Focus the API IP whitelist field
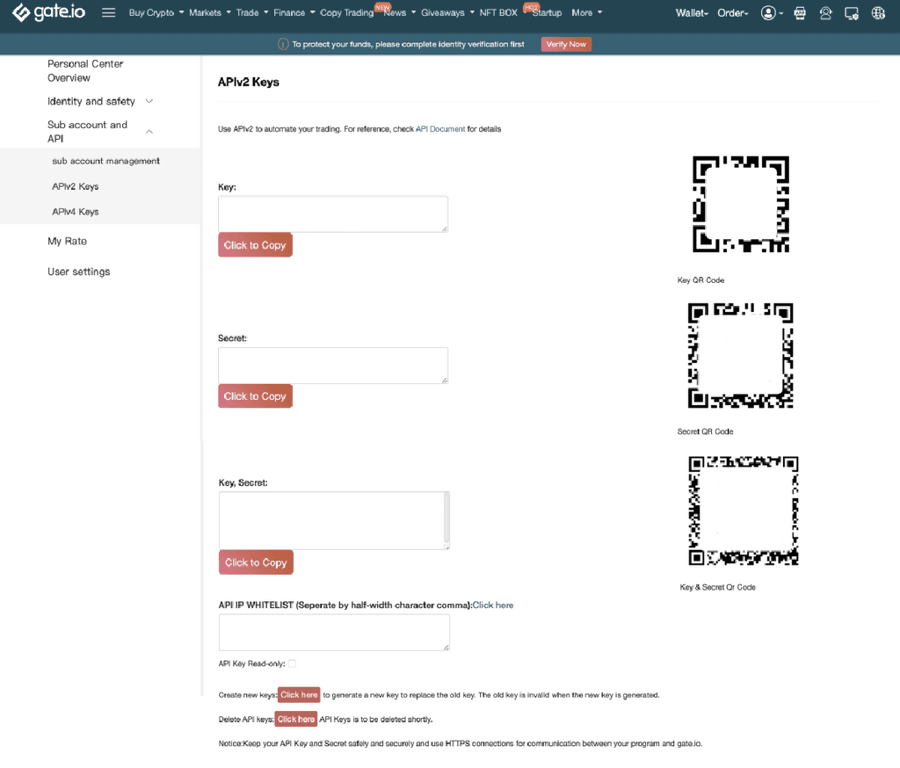This screenshot has height=768, width=900. [x=334, y=633]
